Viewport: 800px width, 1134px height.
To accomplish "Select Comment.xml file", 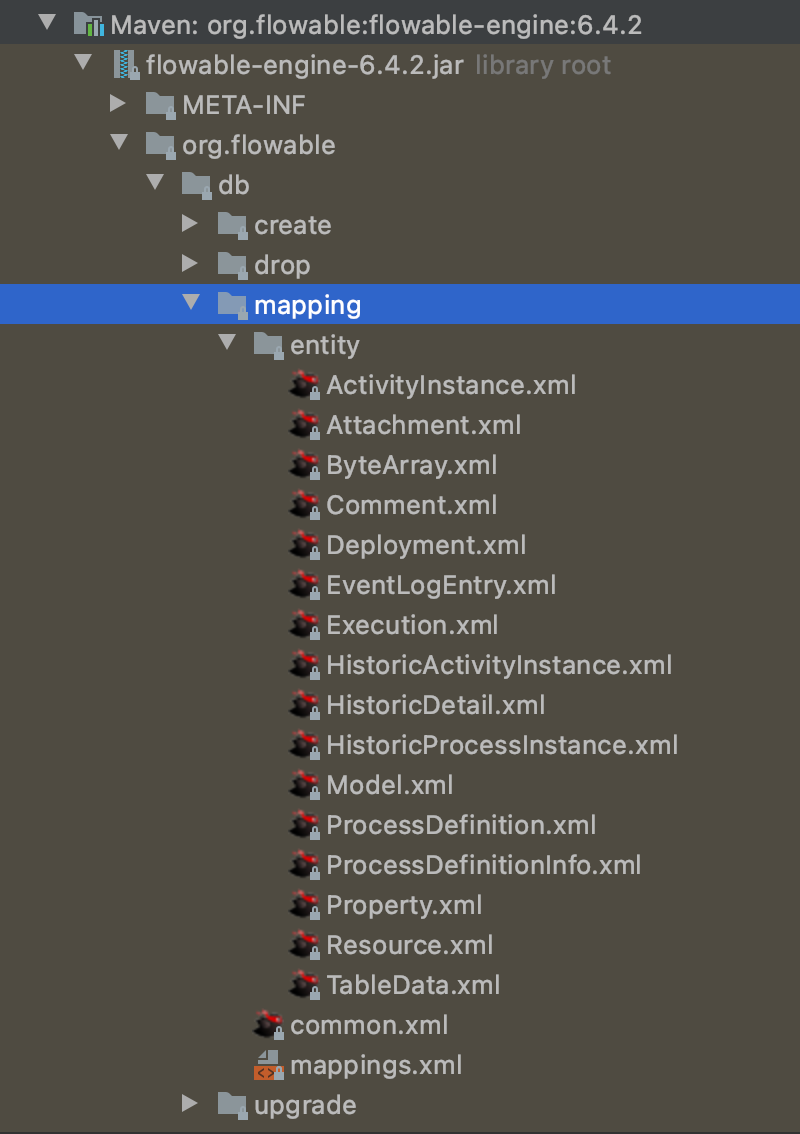I will (412, 506).
